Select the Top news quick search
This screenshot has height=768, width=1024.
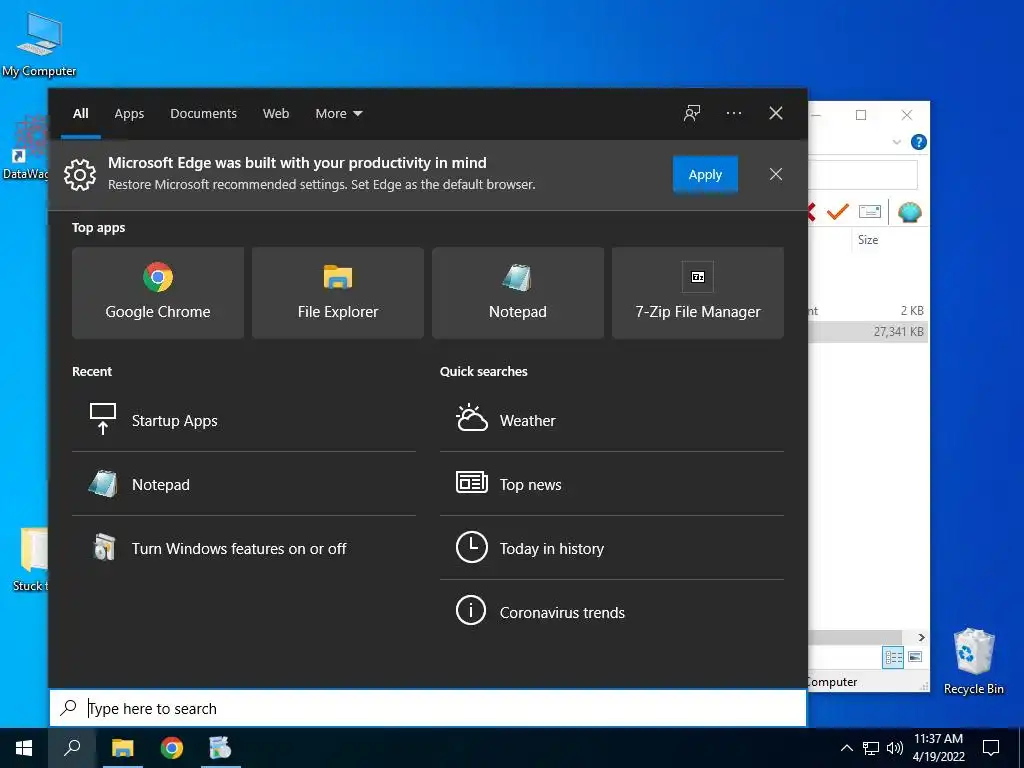612,484
